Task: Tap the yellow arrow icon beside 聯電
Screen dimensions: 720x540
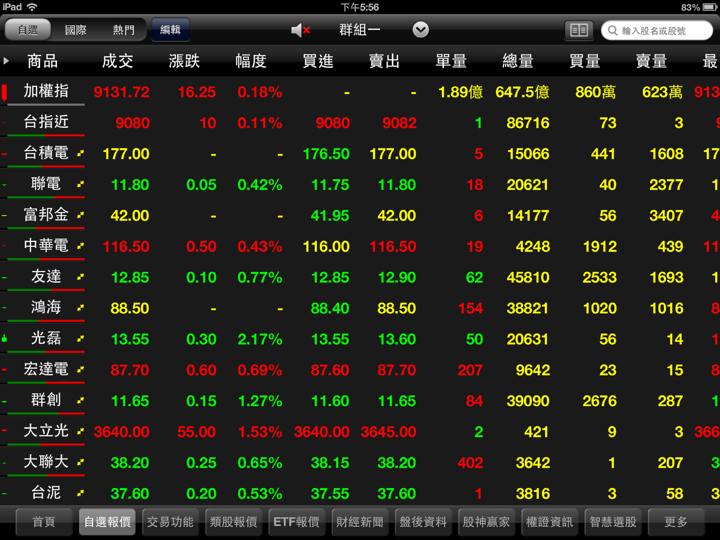Action: click(80, 185)
